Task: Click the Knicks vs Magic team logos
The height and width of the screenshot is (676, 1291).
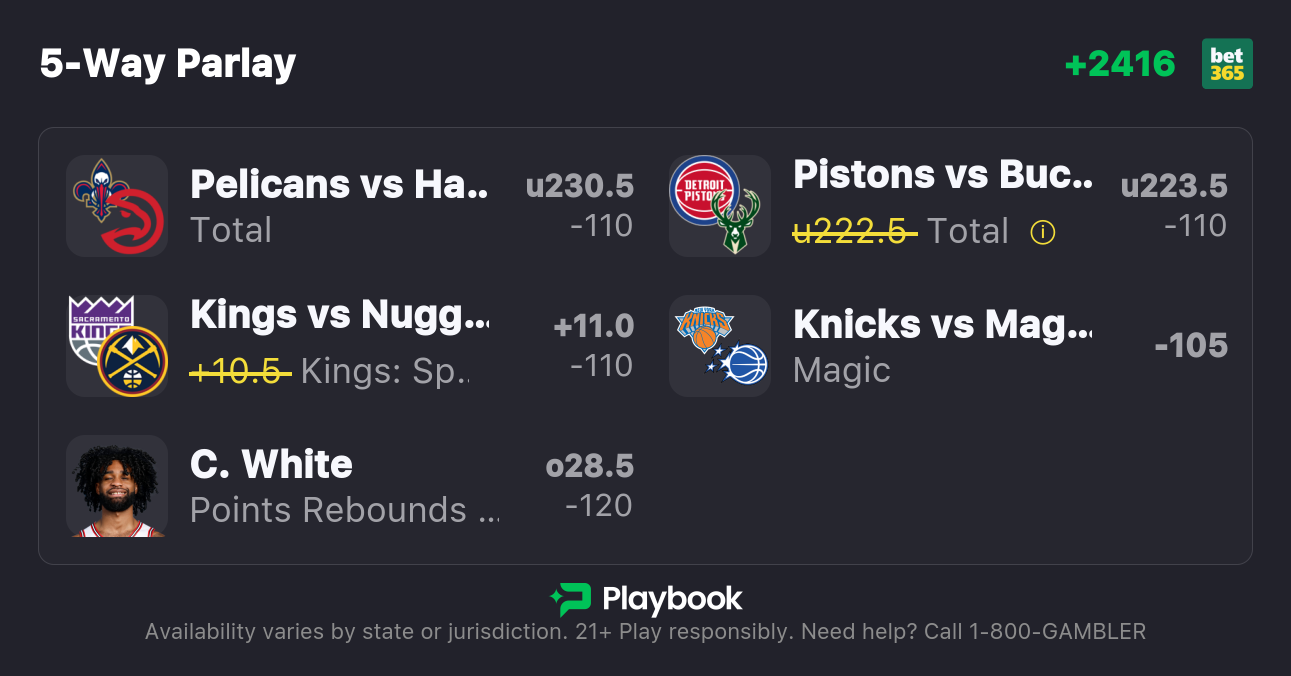Action: point(720,346)
